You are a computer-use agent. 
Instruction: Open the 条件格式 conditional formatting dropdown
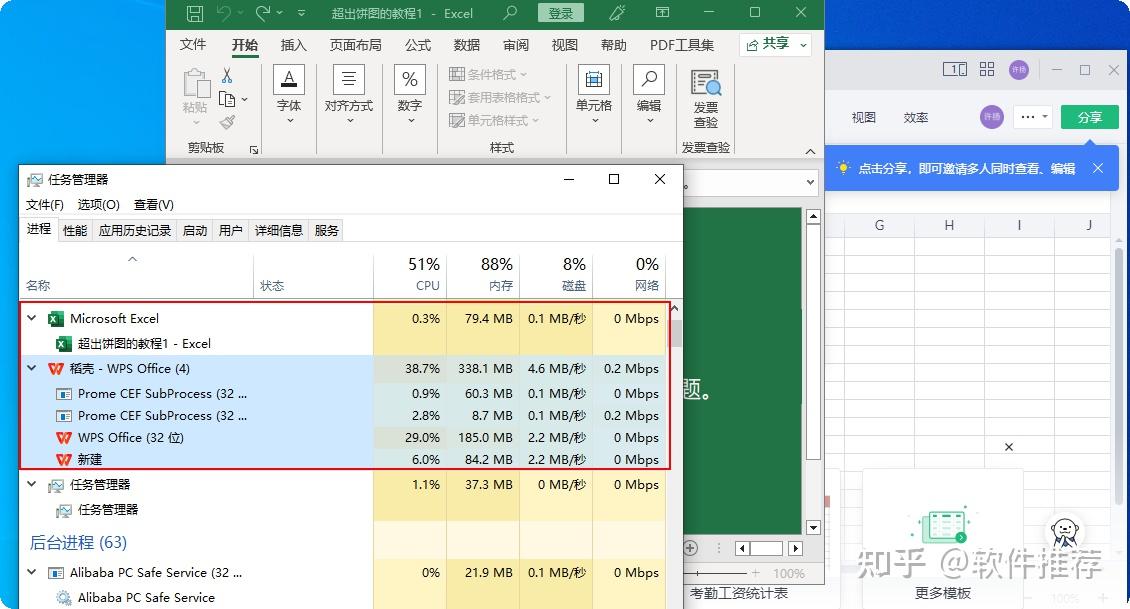(x=489, y=74)
